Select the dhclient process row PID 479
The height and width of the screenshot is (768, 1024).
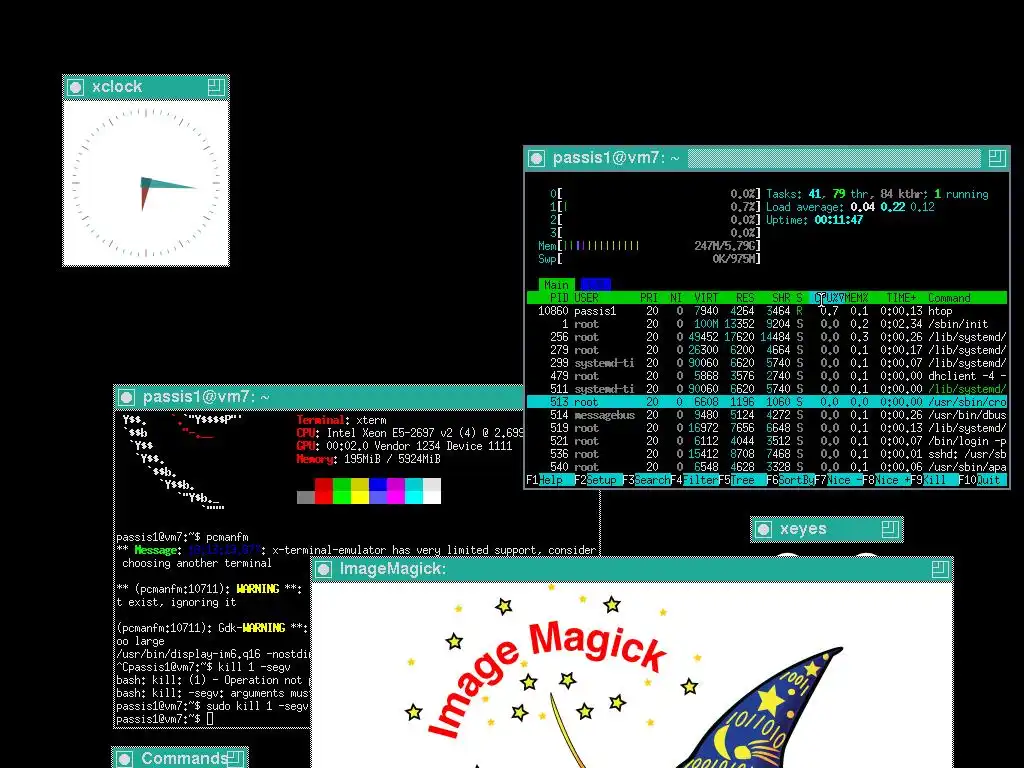coord(767,376)
